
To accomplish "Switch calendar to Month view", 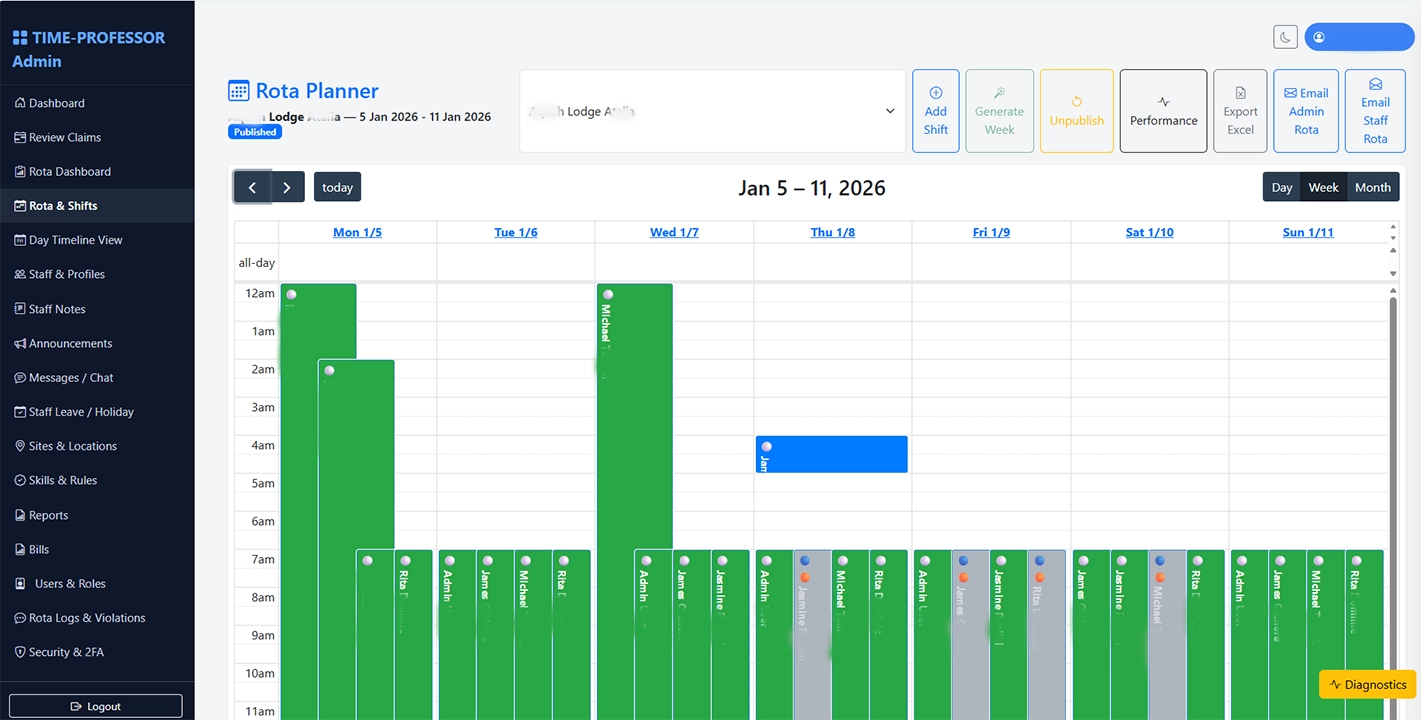I will tap(1372, 187).
